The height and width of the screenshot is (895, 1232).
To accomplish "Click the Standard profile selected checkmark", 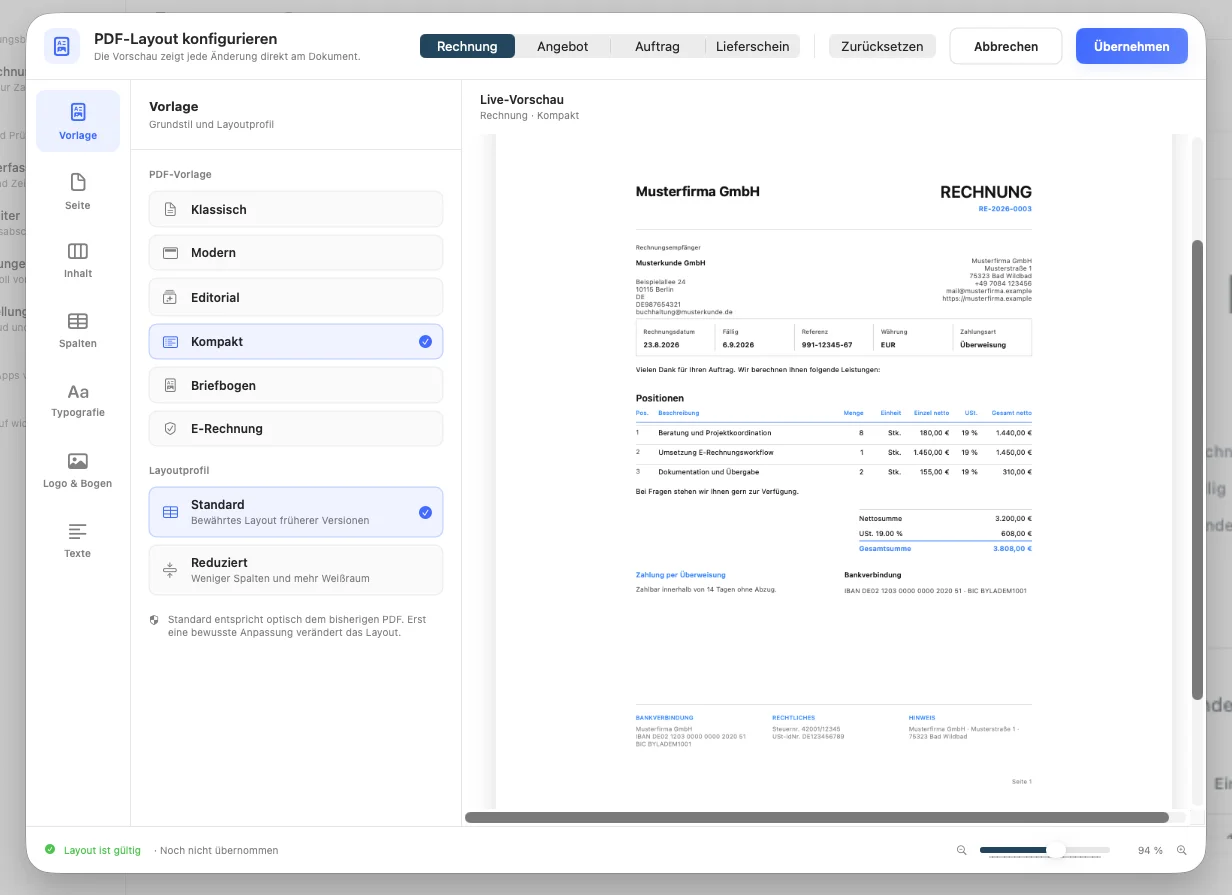I will 425,513.
